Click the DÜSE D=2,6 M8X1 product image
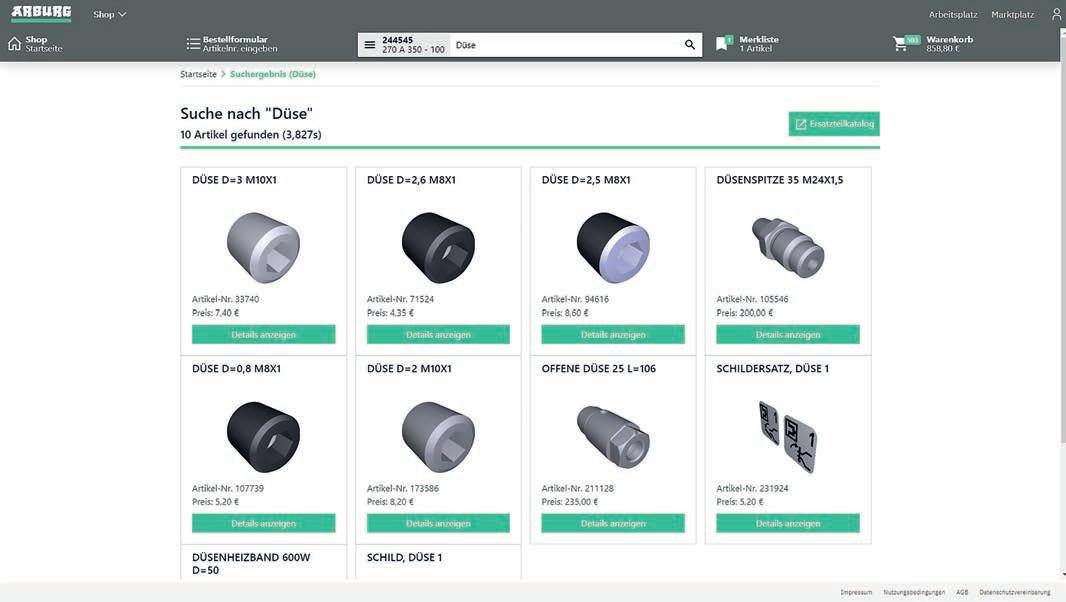The image size is (1066, 602). click(x=438, y=247)
